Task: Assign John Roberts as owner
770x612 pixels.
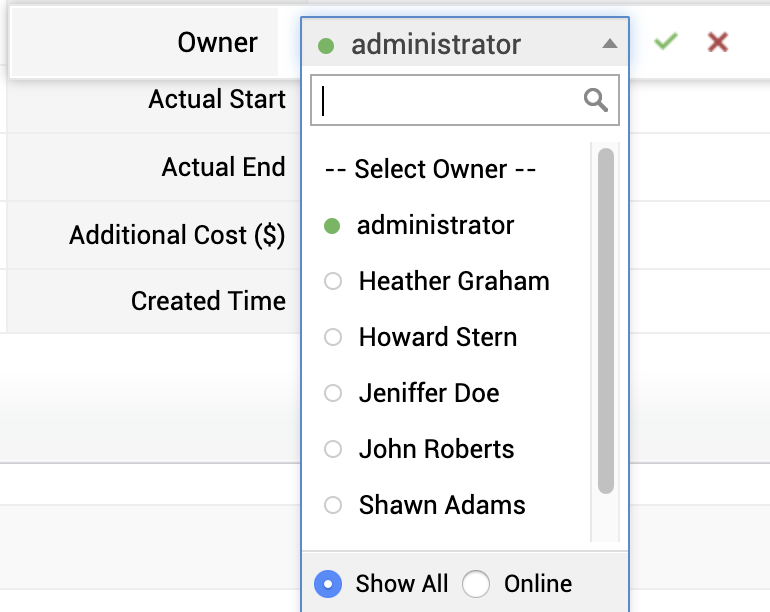Action: pyautogui.click(x=436, y=450)
